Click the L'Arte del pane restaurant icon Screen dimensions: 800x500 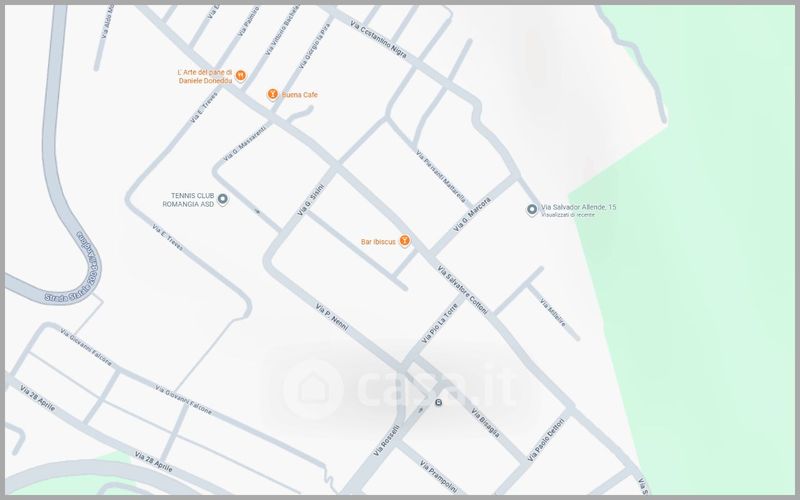click(x=241, y=75)
